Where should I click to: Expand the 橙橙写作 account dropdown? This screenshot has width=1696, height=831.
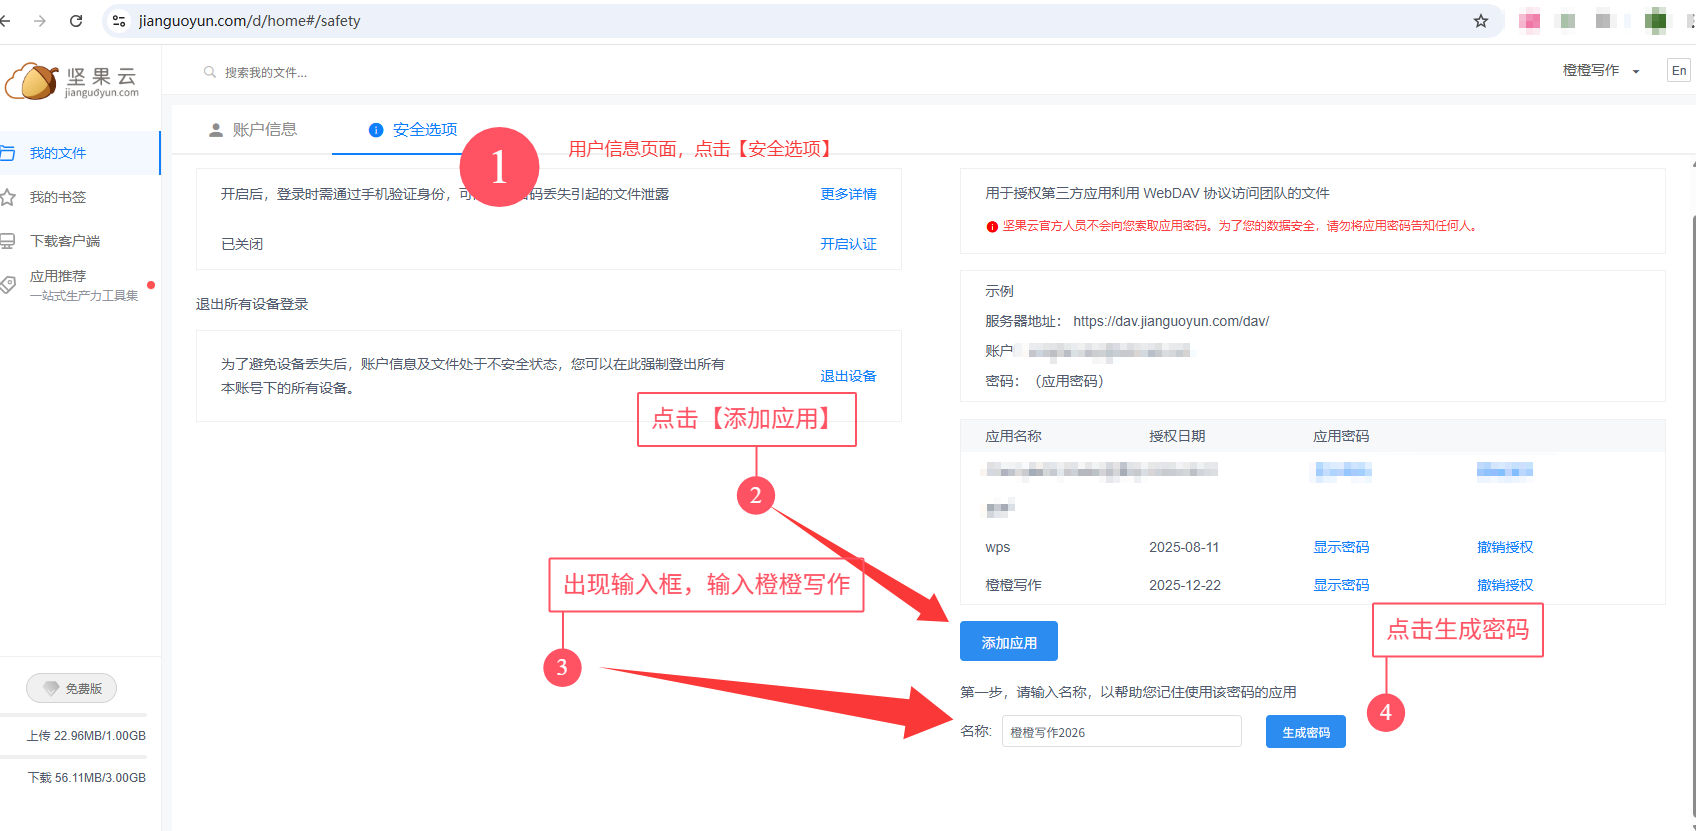click(x=1601, y=70)
